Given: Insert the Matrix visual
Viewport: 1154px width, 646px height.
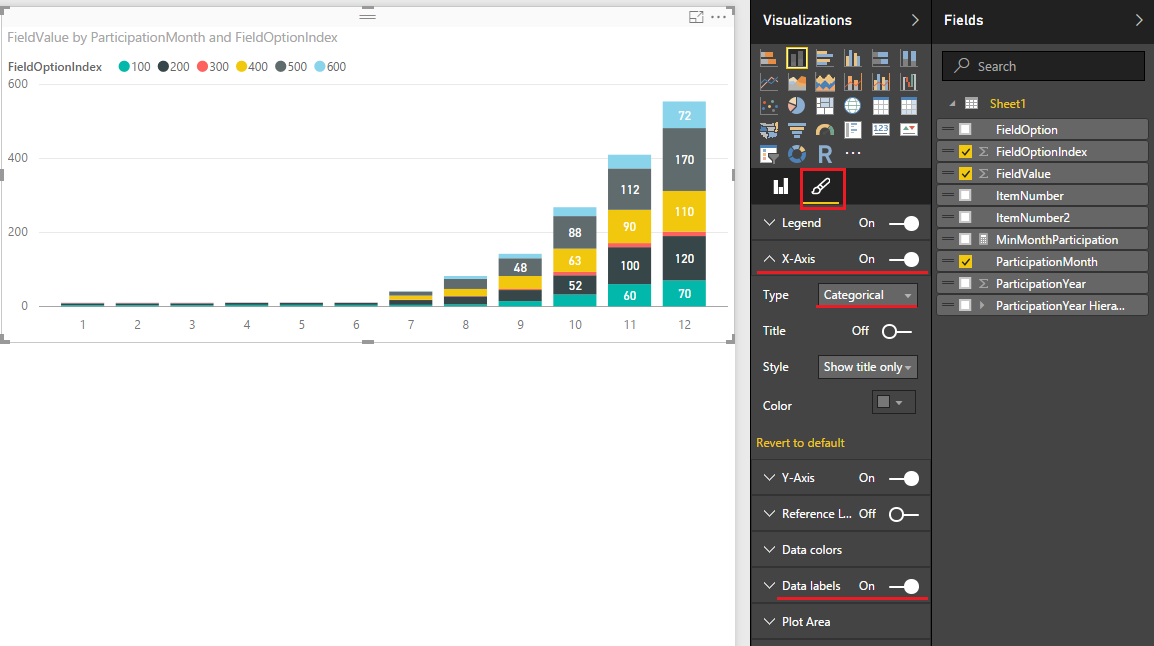Looking at the screenshot, I should point(909,106).
